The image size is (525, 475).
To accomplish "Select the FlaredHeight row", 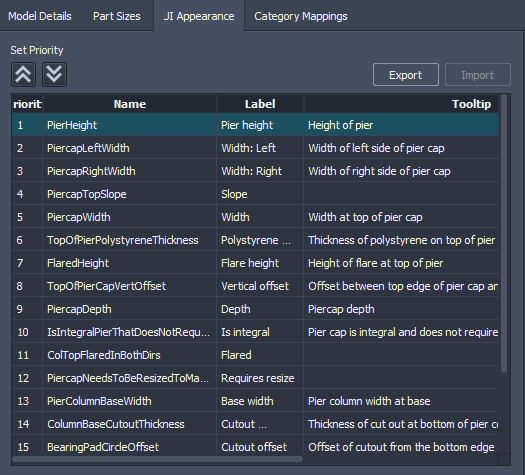I will coord(255,263).
